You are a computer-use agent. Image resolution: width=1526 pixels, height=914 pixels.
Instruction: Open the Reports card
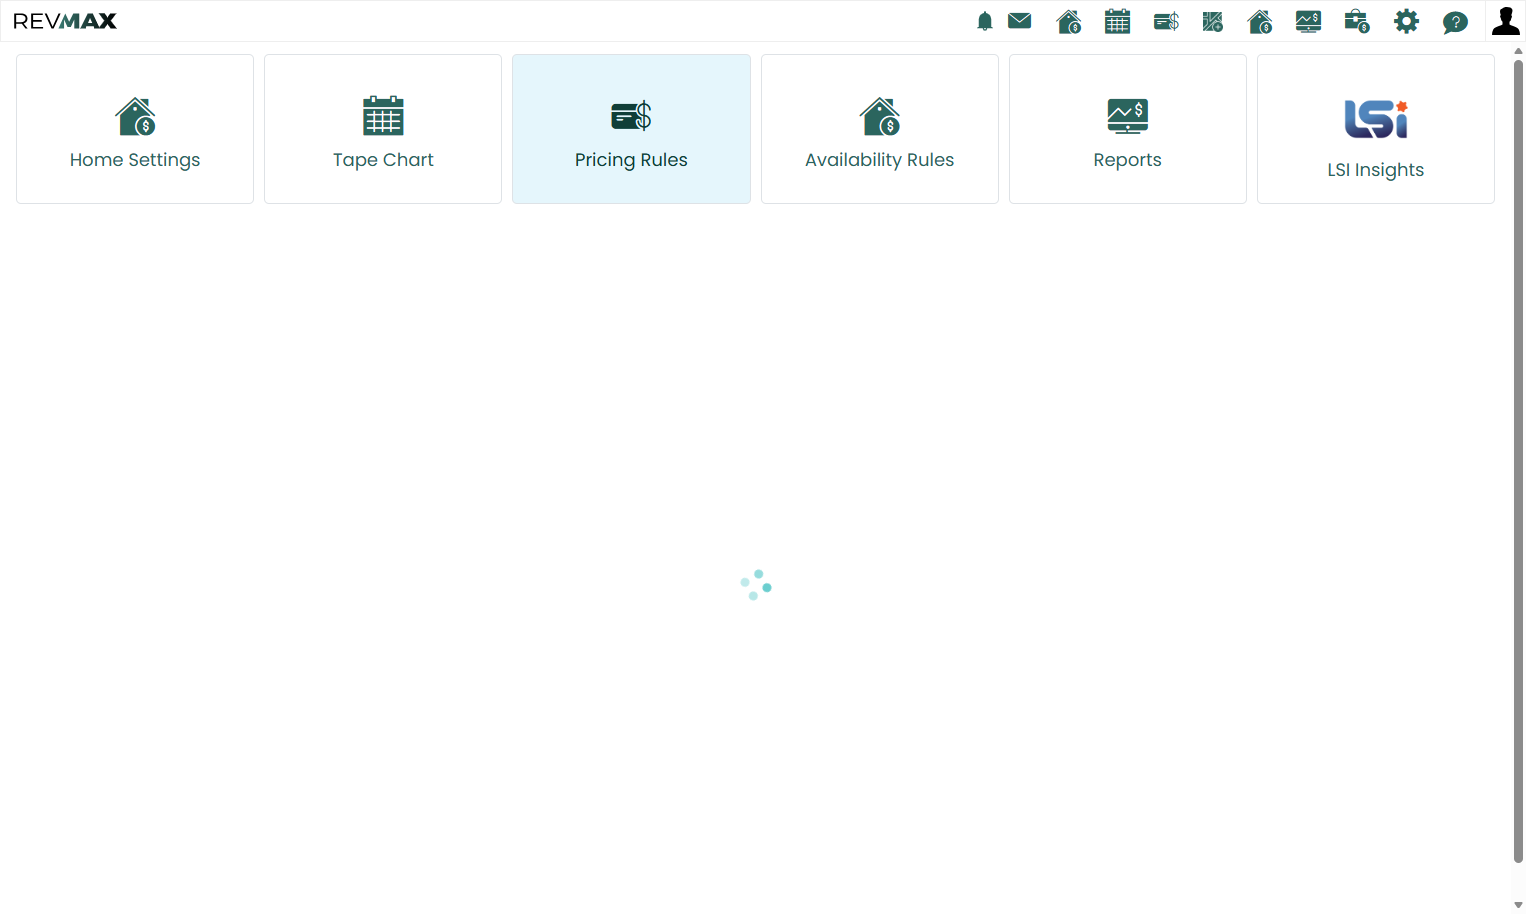(x=1128, y=129)
